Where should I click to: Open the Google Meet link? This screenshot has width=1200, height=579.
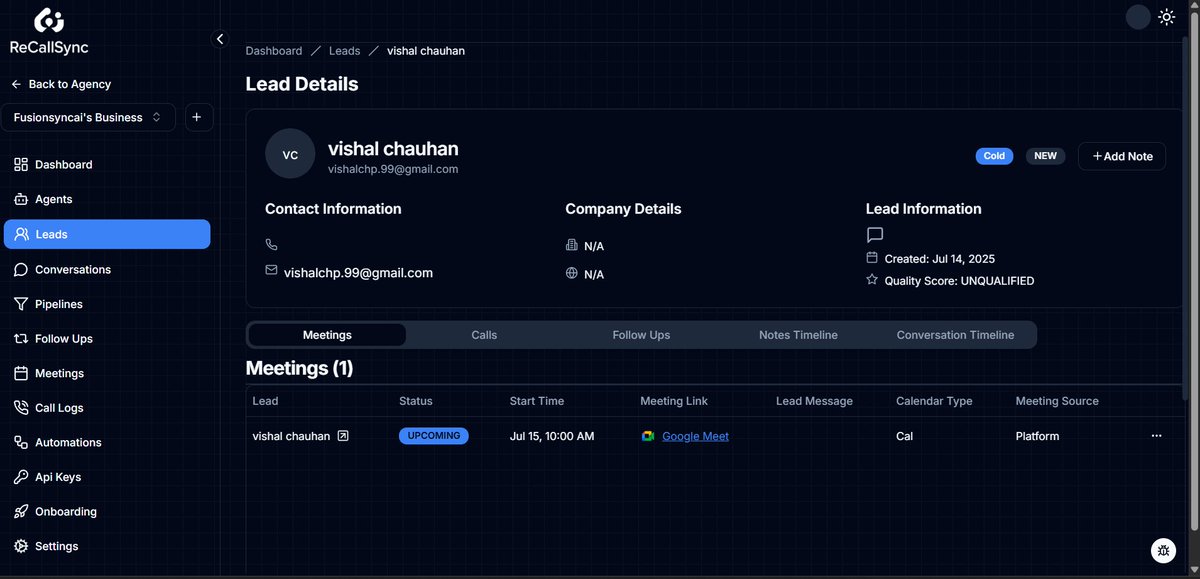(x=694, y=436)
